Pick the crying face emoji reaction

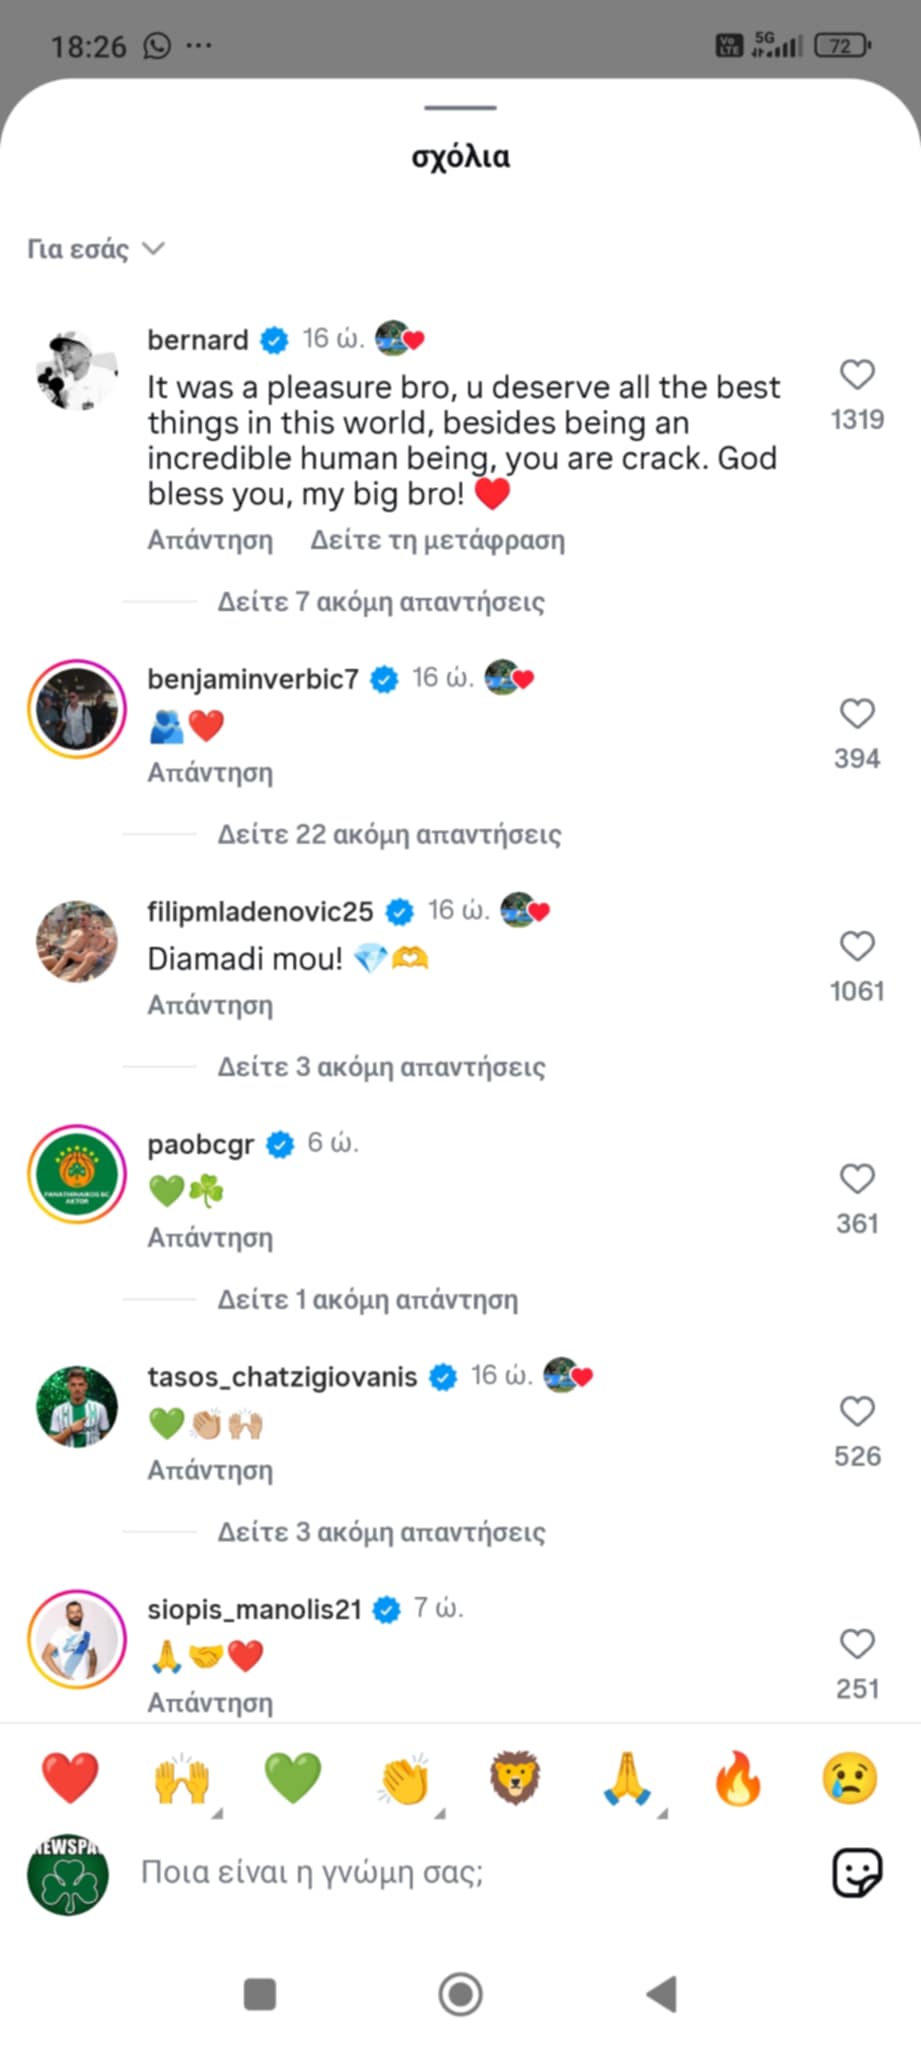pos(849,1779)
